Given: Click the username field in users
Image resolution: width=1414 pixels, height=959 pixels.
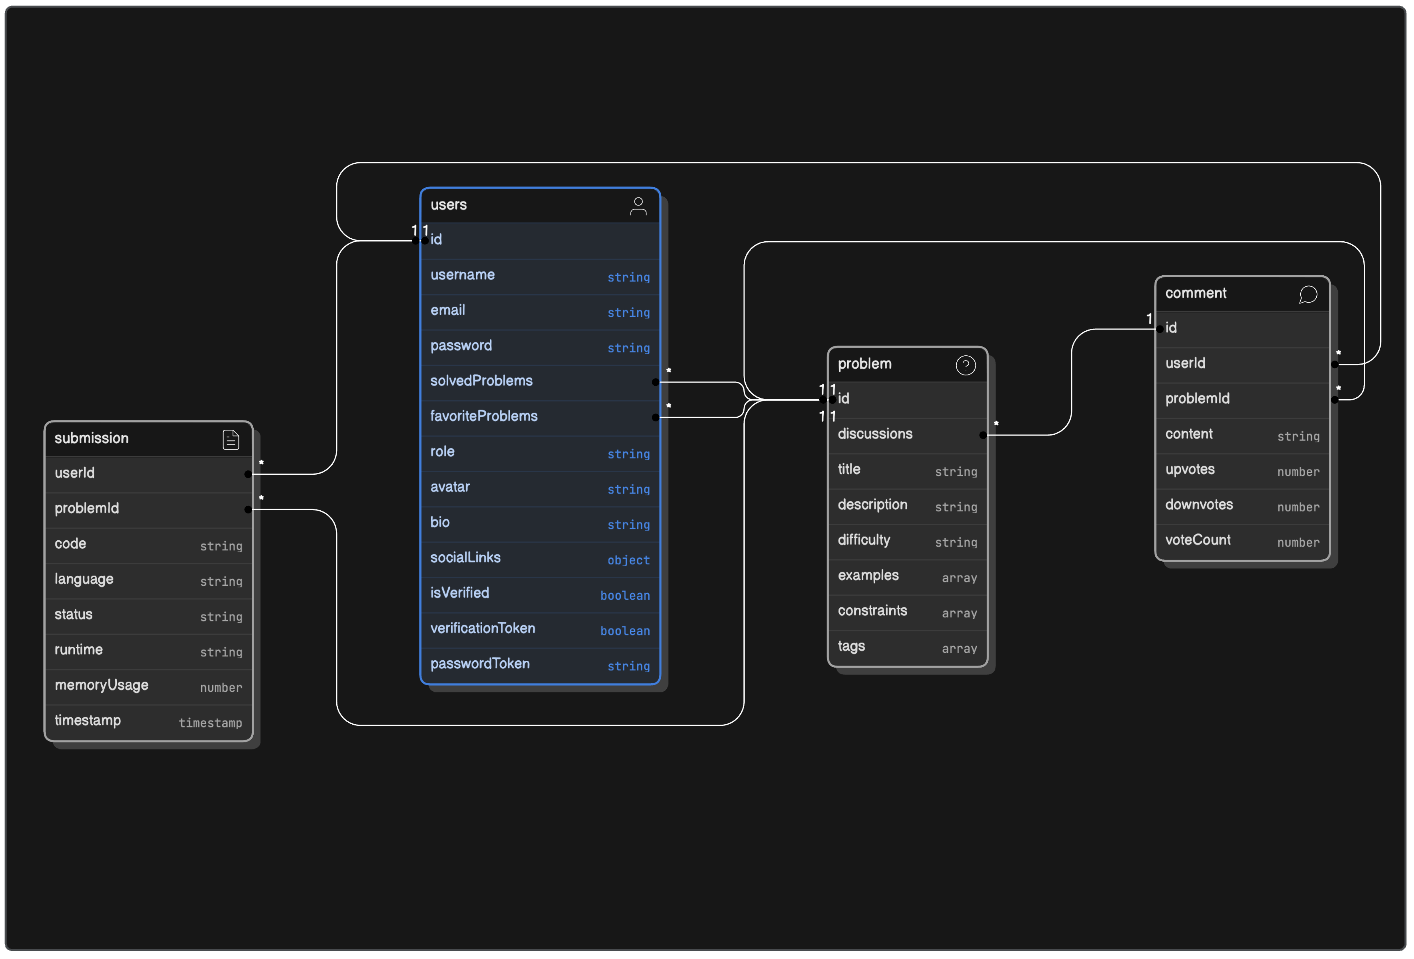Looking at the screenshot, I should pyautogui.click(x=540, y=275).
